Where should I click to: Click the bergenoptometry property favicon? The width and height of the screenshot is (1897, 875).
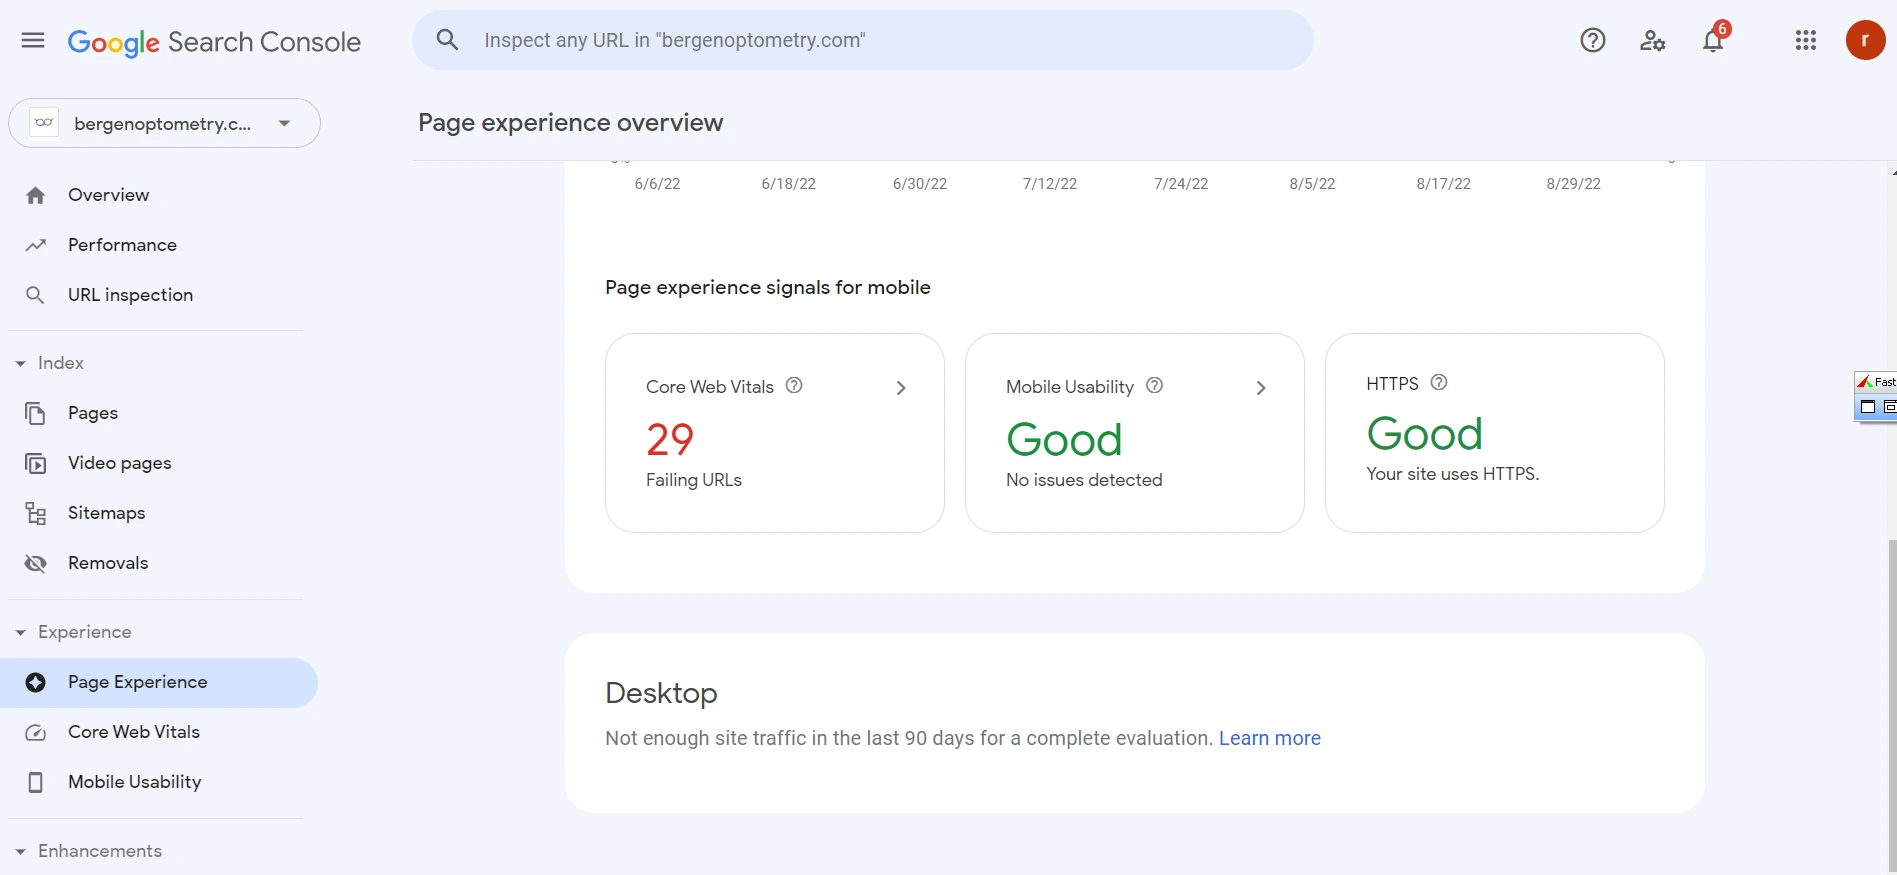[x=44, y=123]
